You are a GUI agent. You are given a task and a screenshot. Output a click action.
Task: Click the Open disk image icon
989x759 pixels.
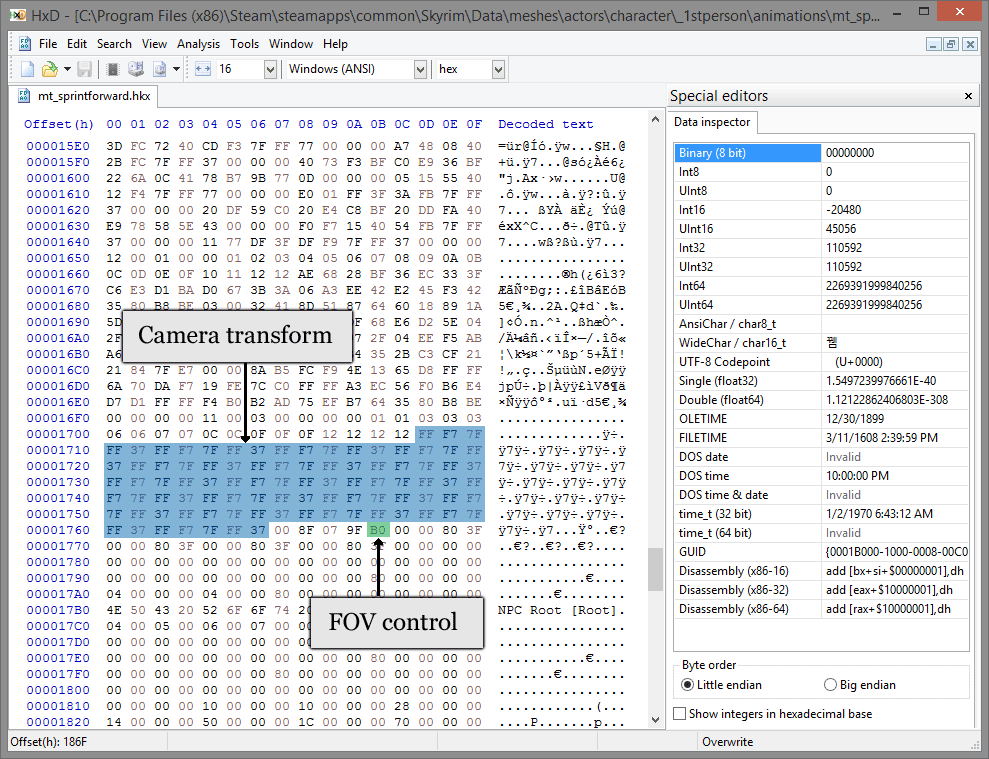[x=159, y=69]
